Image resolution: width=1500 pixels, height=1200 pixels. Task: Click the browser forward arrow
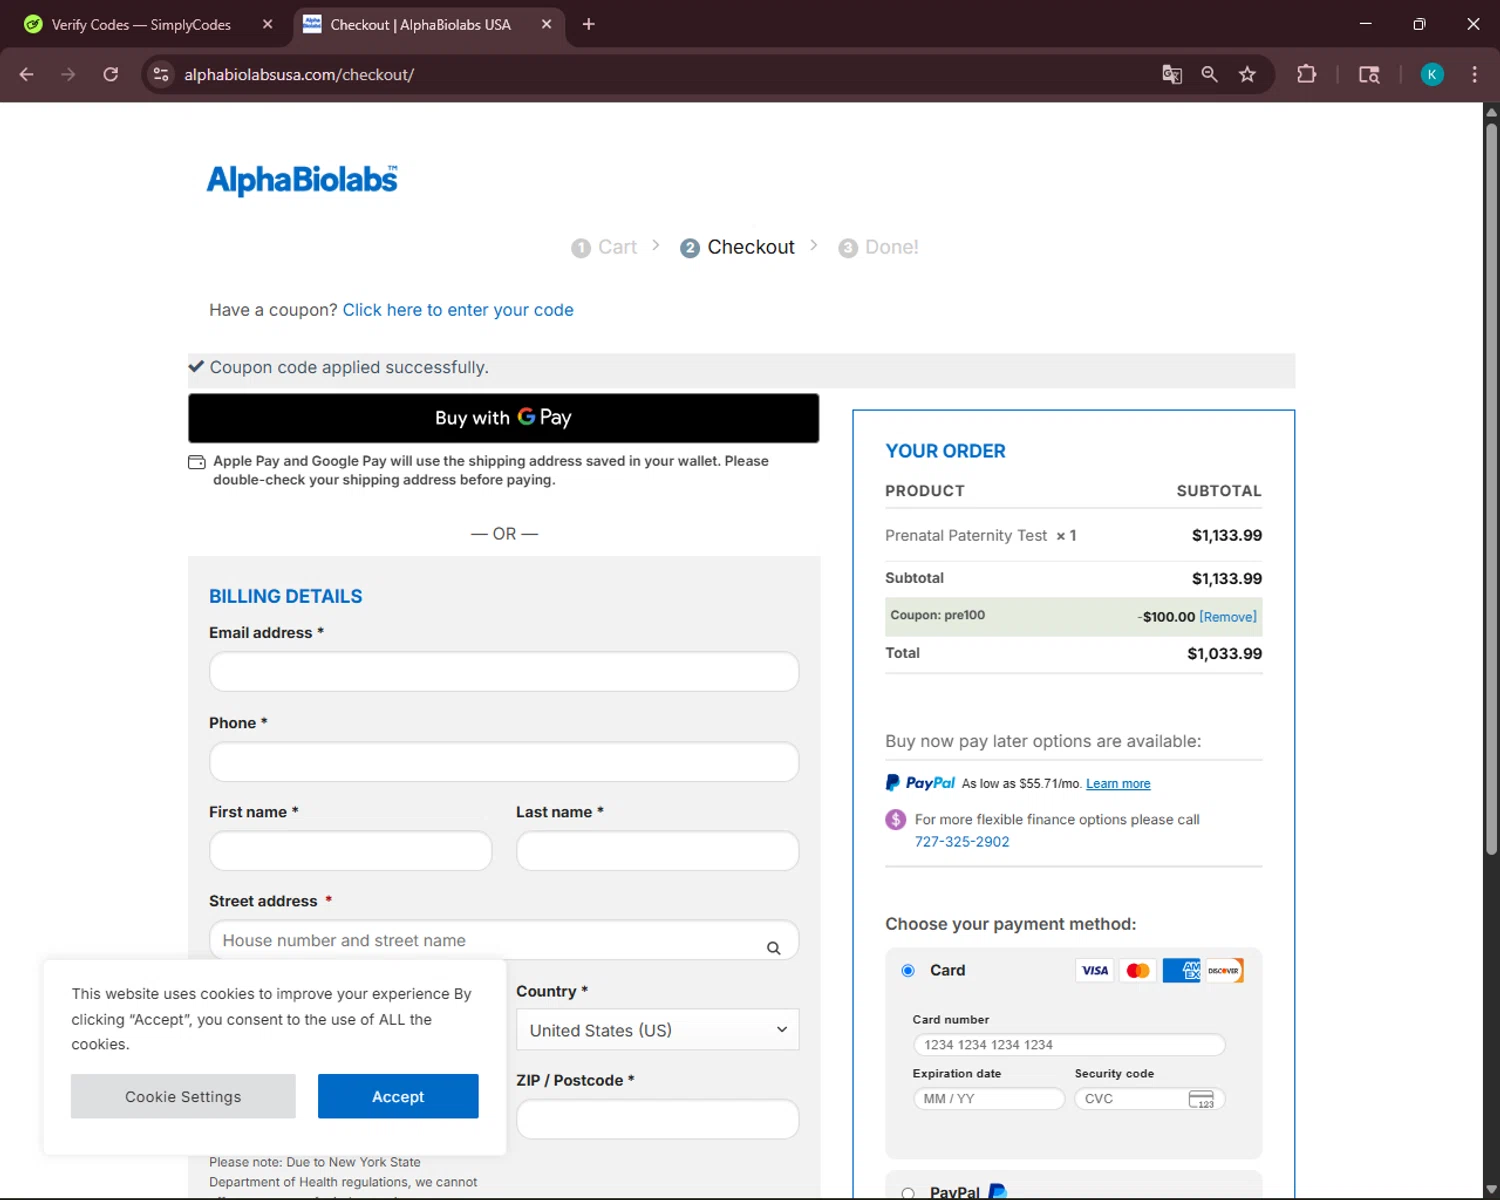coord(68,74)
